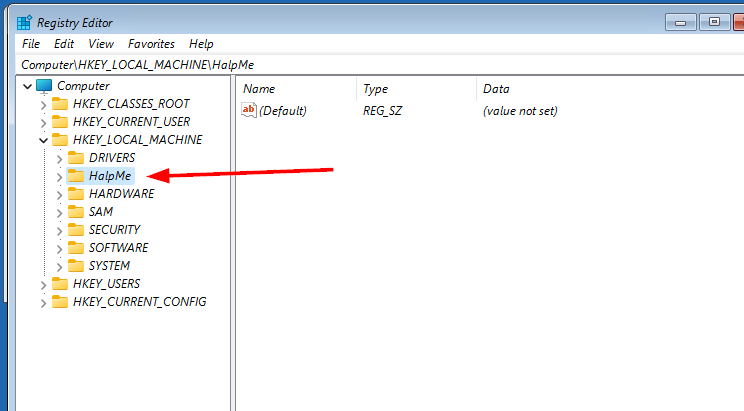Click the HalpMe key folder icon
The width and height of the screenshot is (744, 411).
pyautogui.click(x=76, y=176)
